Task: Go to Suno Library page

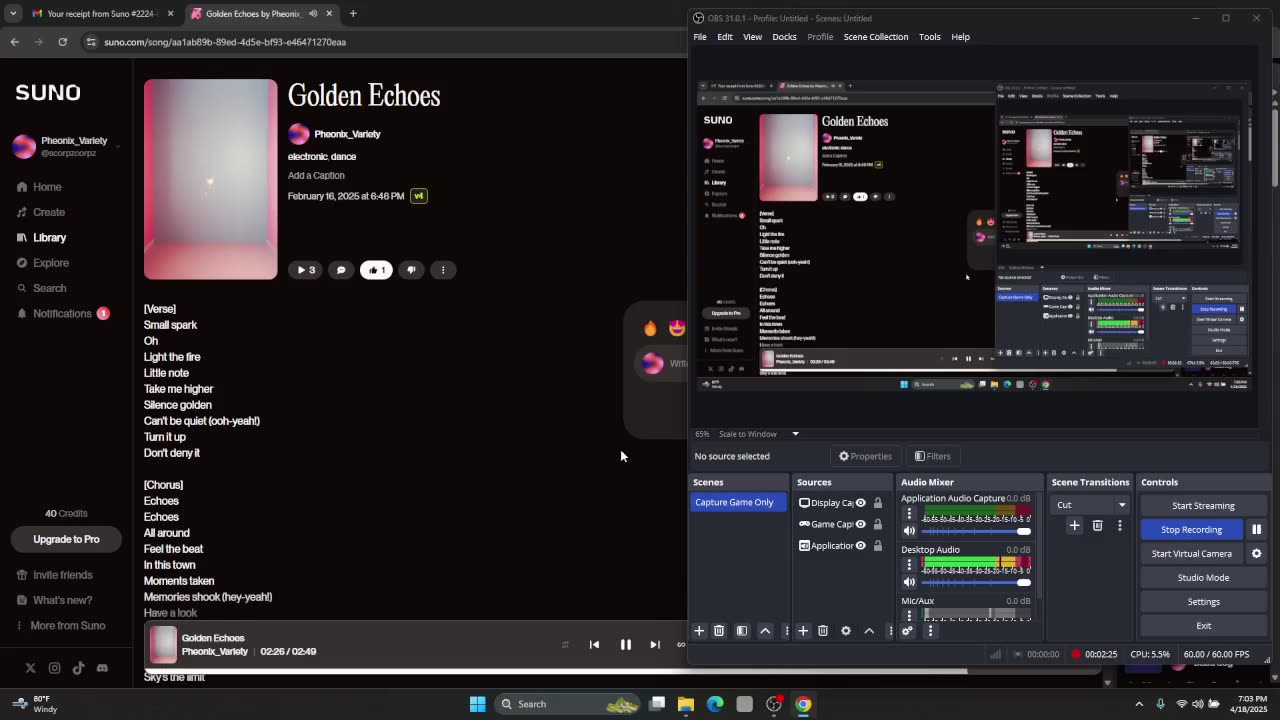Action: click(49, 238)
